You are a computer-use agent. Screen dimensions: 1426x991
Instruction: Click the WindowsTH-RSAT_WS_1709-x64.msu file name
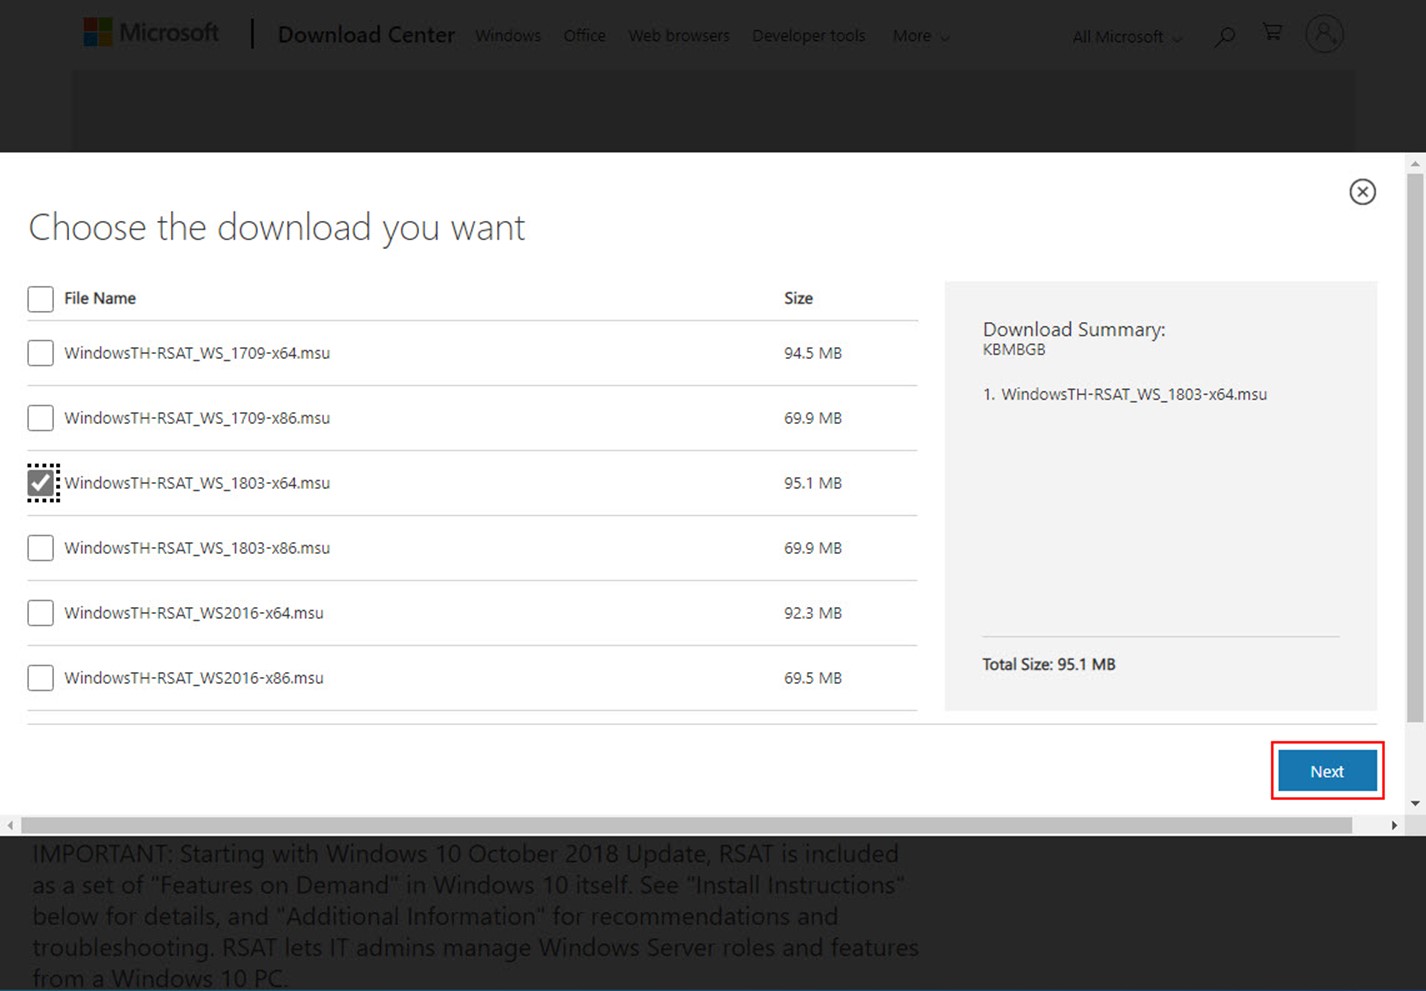point(197,353)
